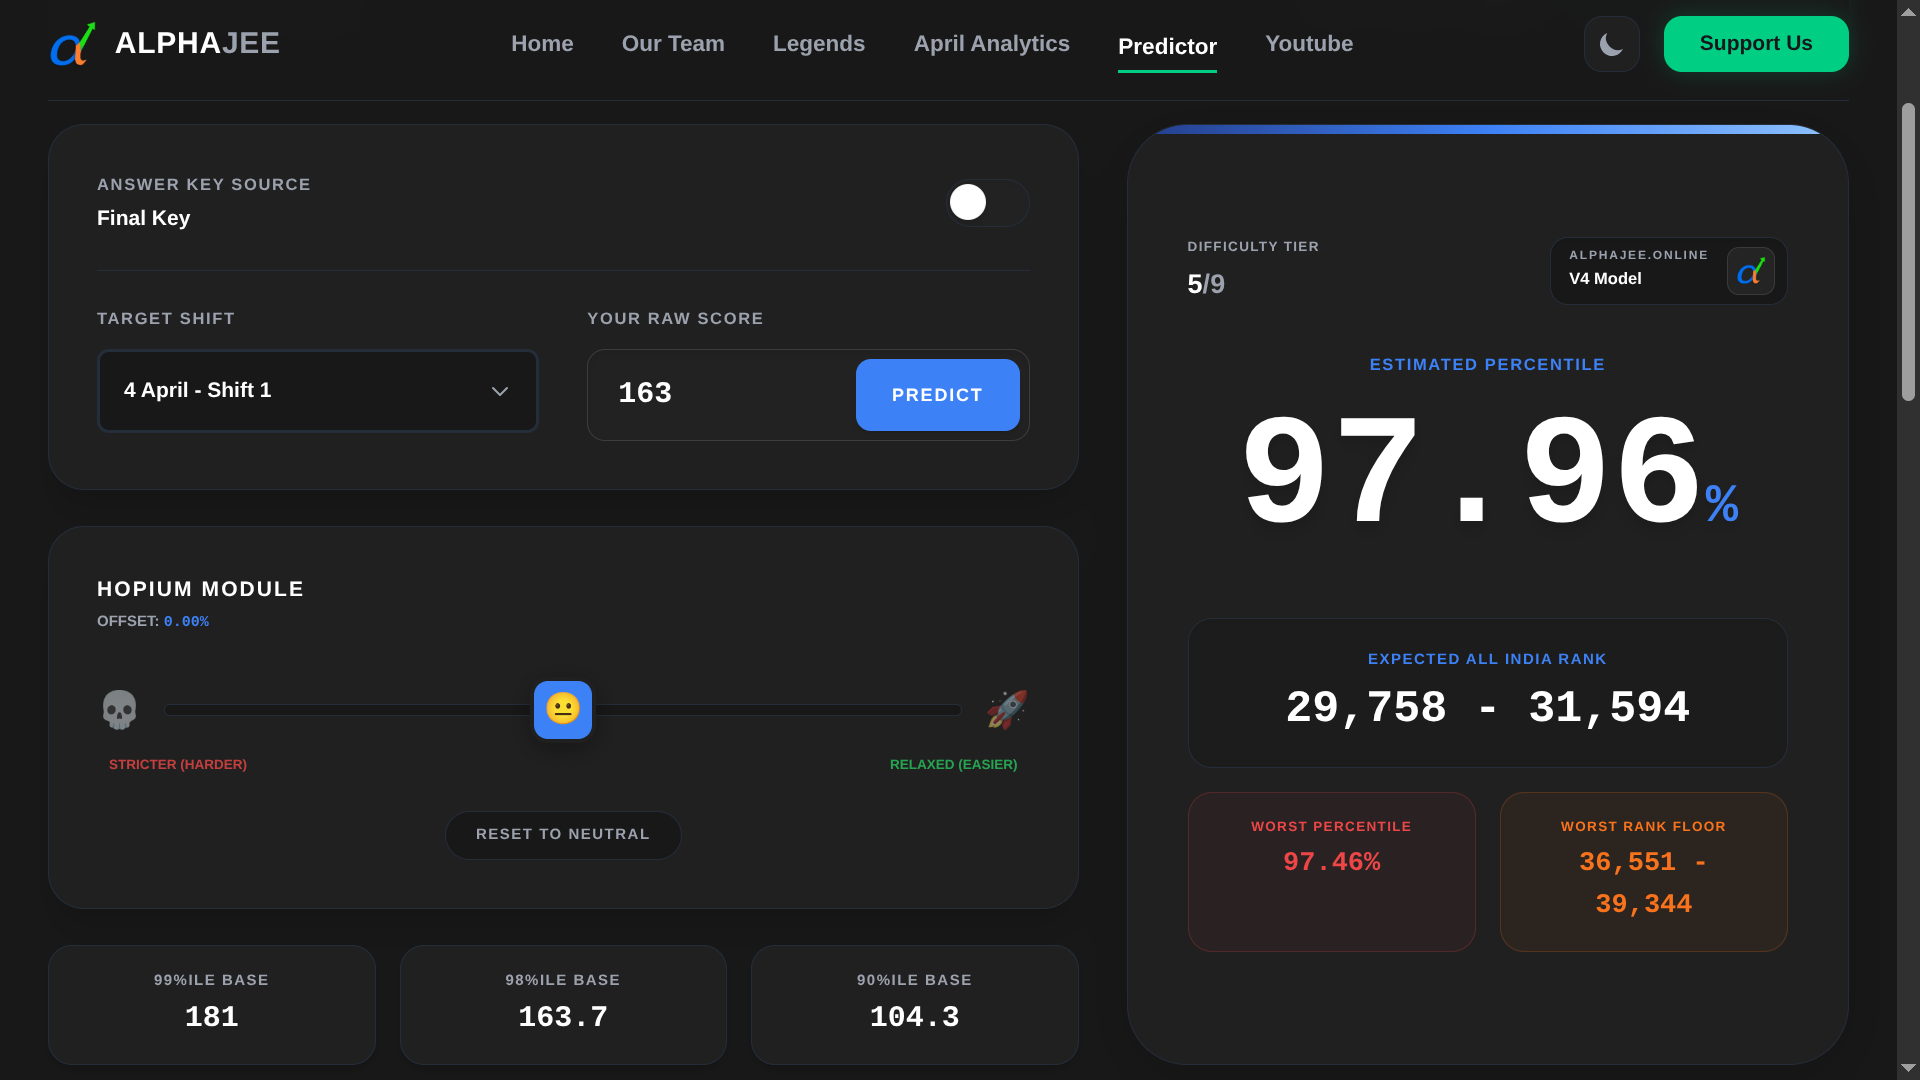Open the Youtube nav link
Image resolution: width=1920 pixels, height=1080 pixels.
pyautogui.click(x=1308, y=44)
